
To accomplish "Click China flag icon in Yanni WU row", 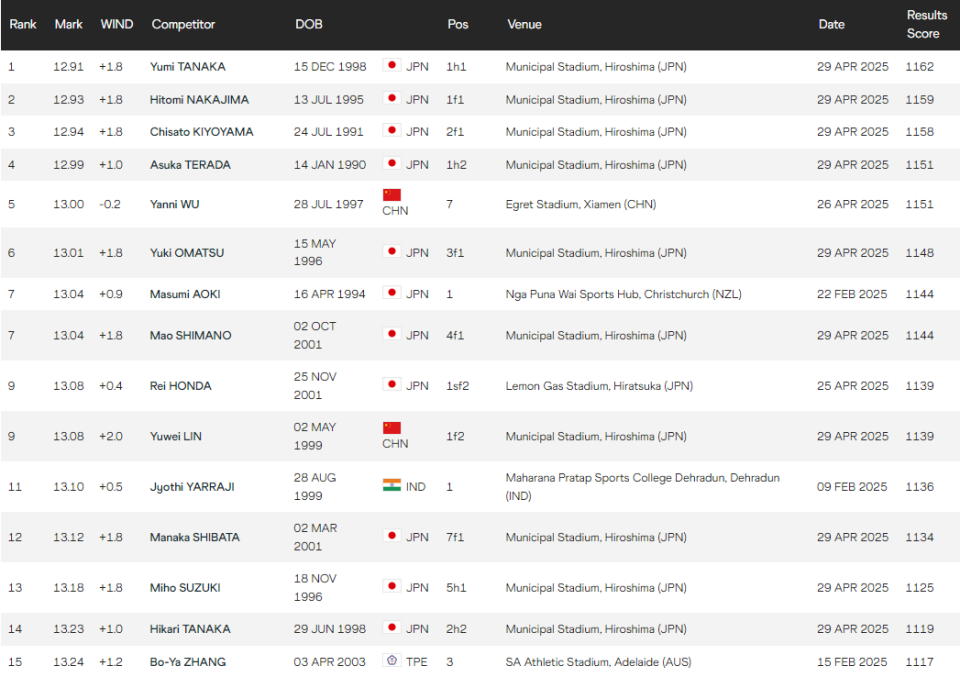I will [392, 195].
